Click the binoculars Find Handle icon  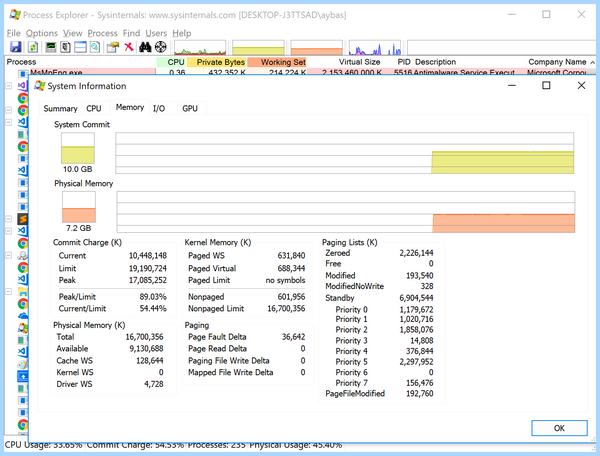(x=145, y=47)
